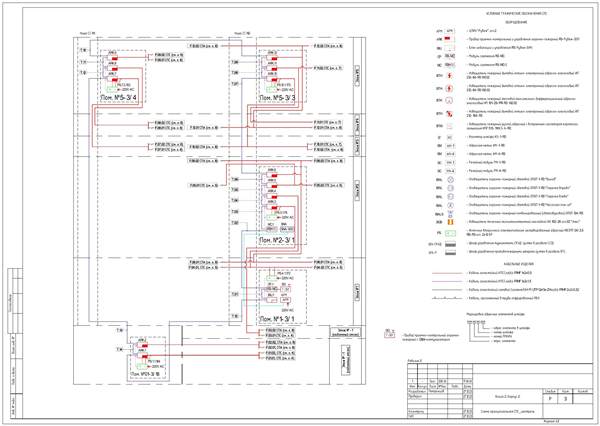Image resolution: width=600 pixels, height=426 pixels.
Task: Select the upper dark grey bar legend symbol
Action: point(450,243)
